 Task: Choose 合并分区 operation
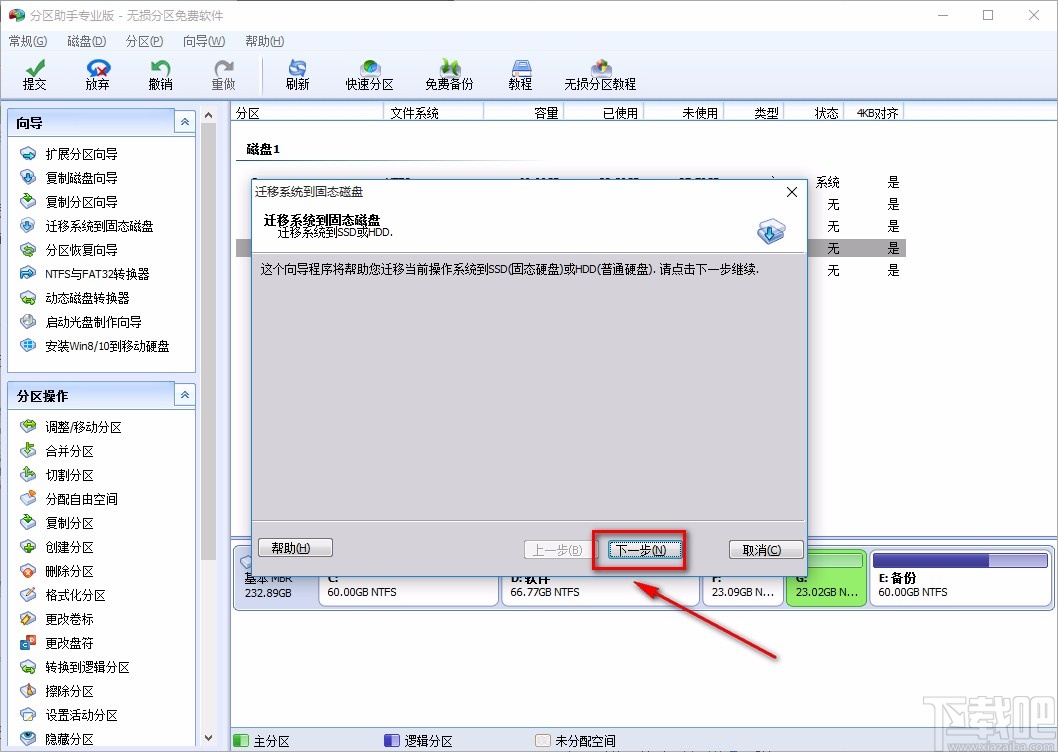coord(57,451)
